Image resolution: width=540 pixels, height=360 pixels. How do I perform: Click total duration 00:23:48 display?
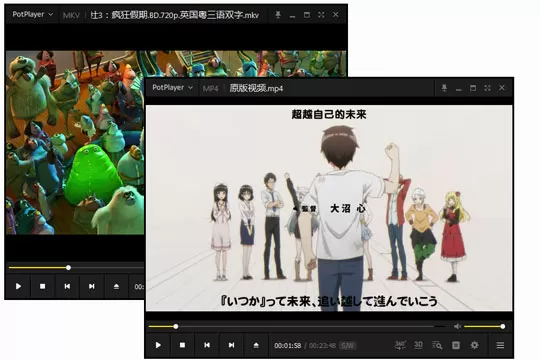tap(322, 345)
